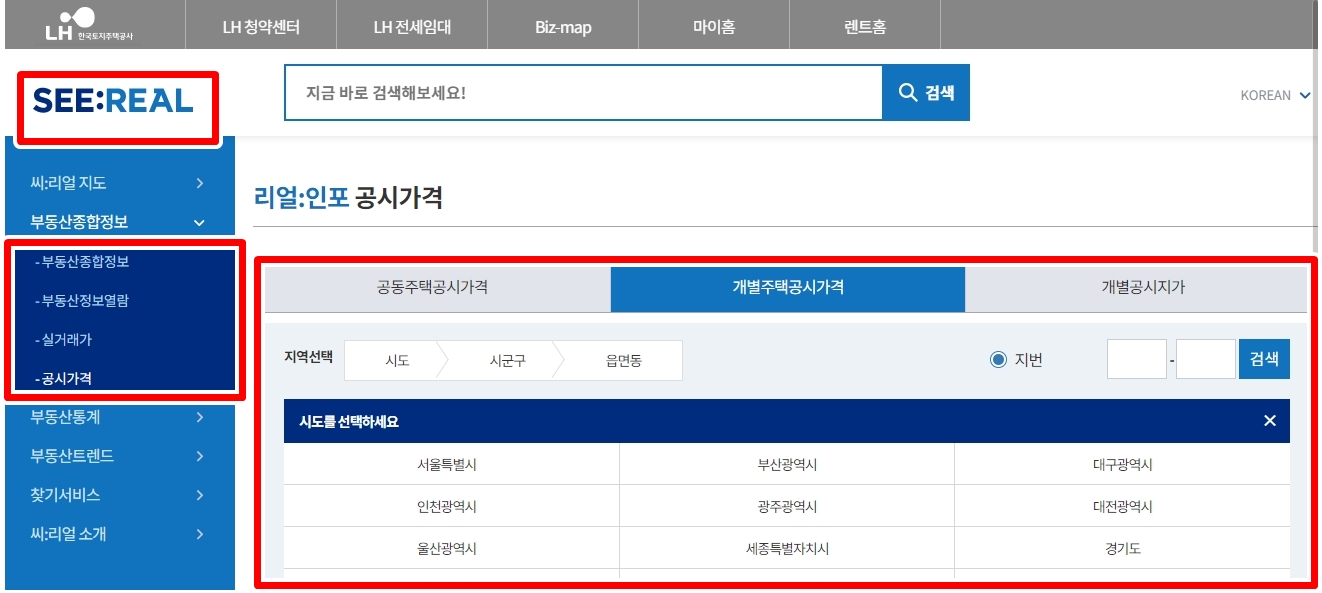Select the 지번 radio button
Image resolution: width=1322 pixels, height=593 pixels.
[998, 360]
